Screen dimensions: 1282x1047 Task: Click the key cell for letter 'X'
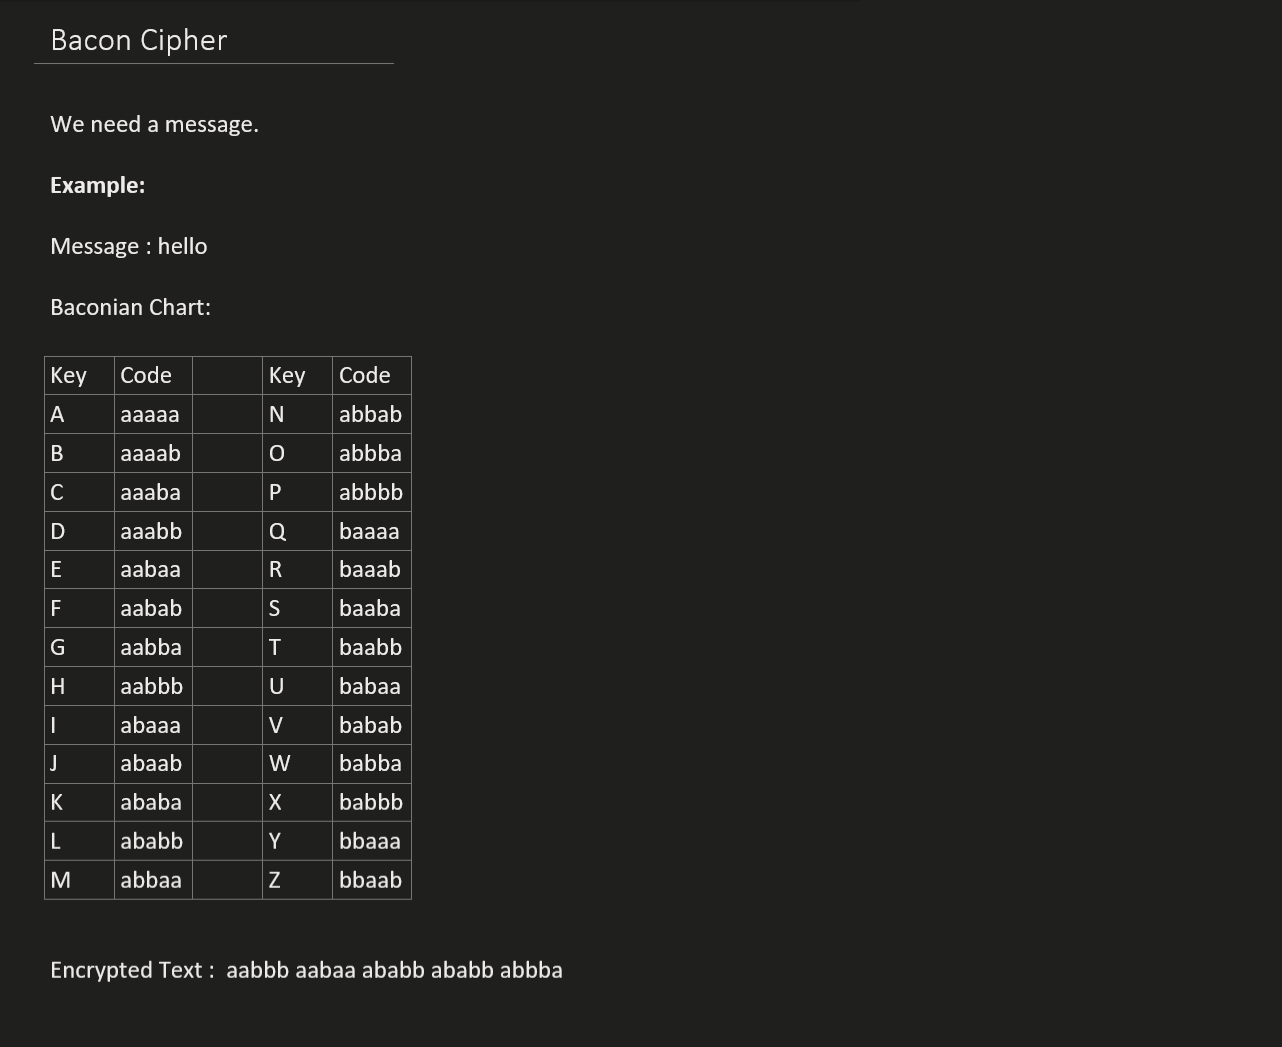298,802
